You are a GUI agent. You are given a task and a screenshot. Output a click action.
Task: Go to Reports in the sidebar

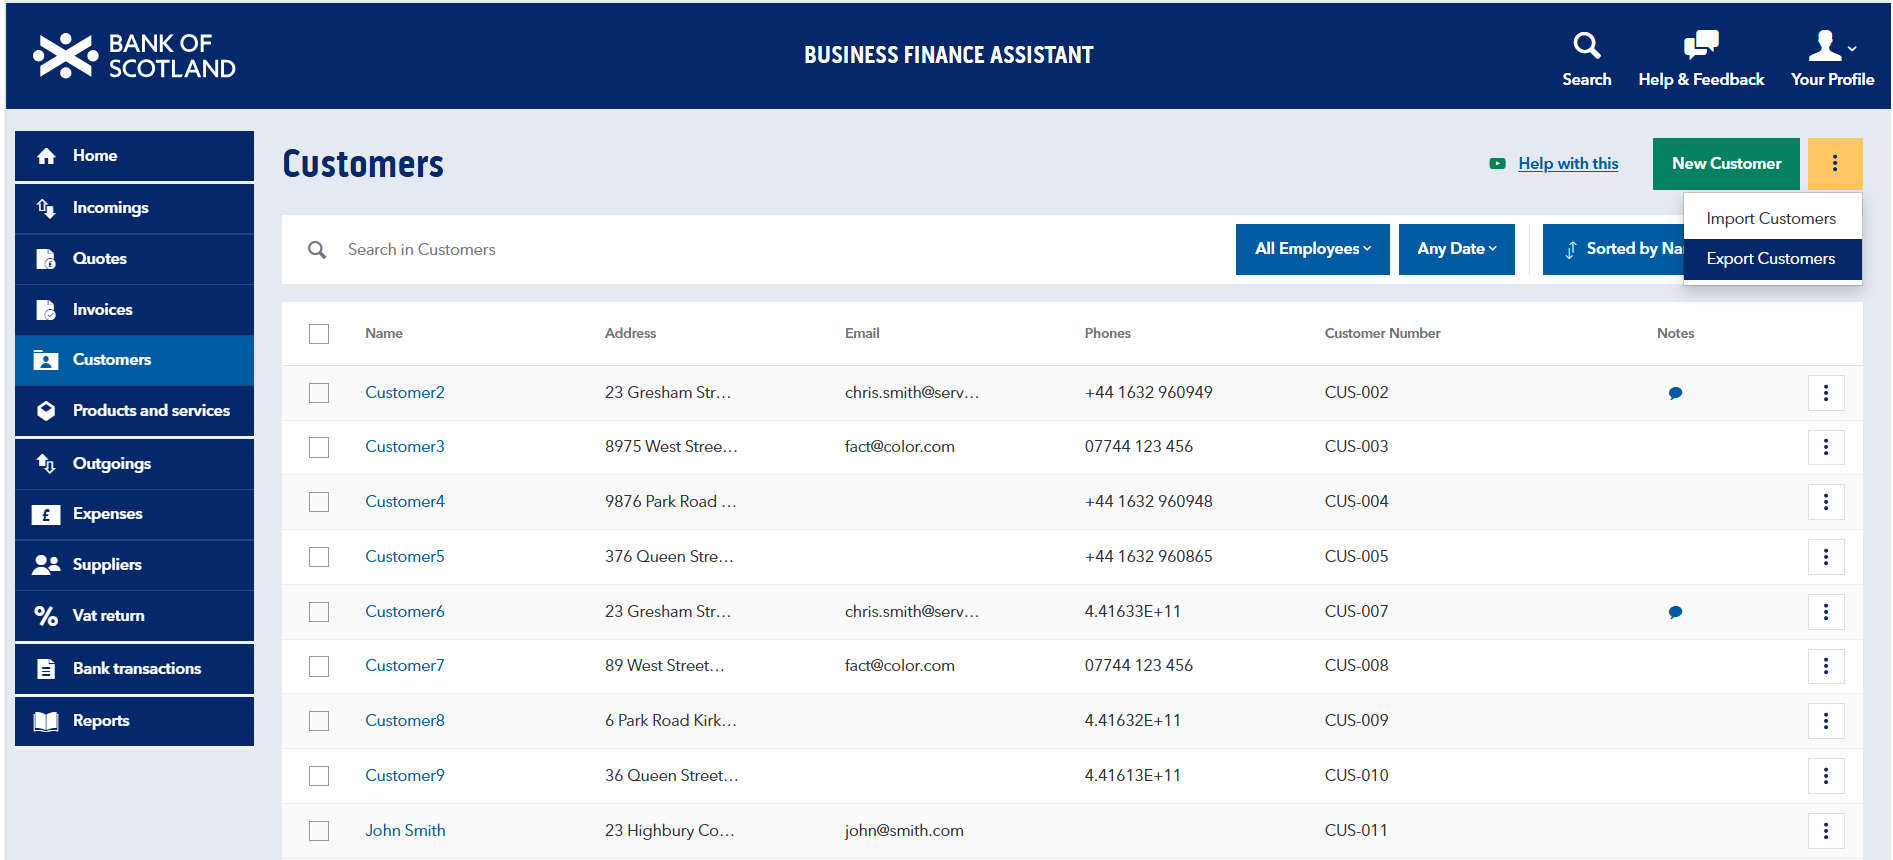(x=134, y=721)
